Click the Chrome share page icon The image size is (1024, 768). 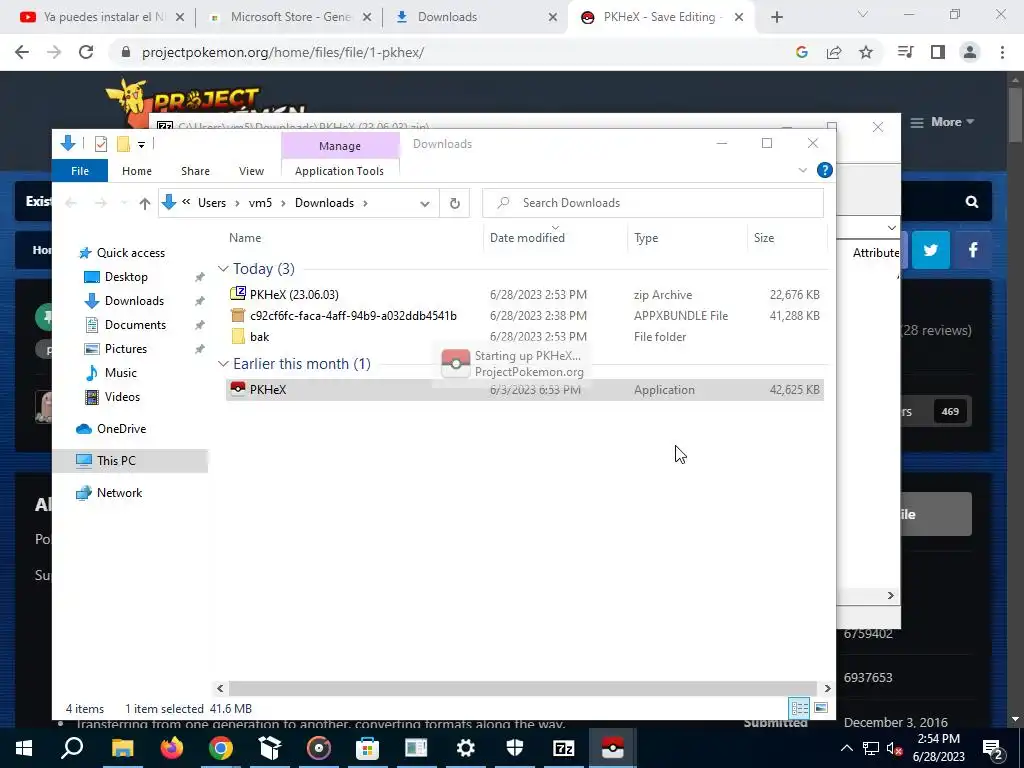coord(834,52)
